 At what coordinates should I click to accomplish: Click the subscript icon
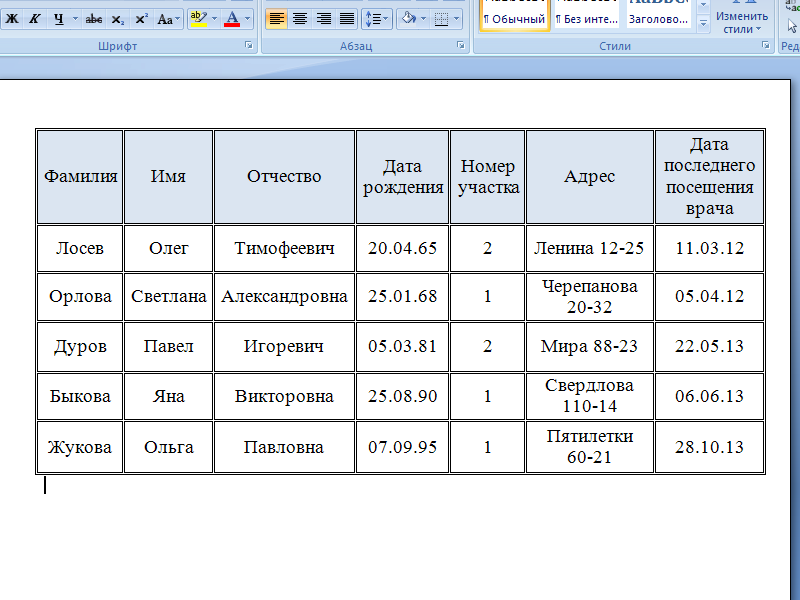[118, 19]
